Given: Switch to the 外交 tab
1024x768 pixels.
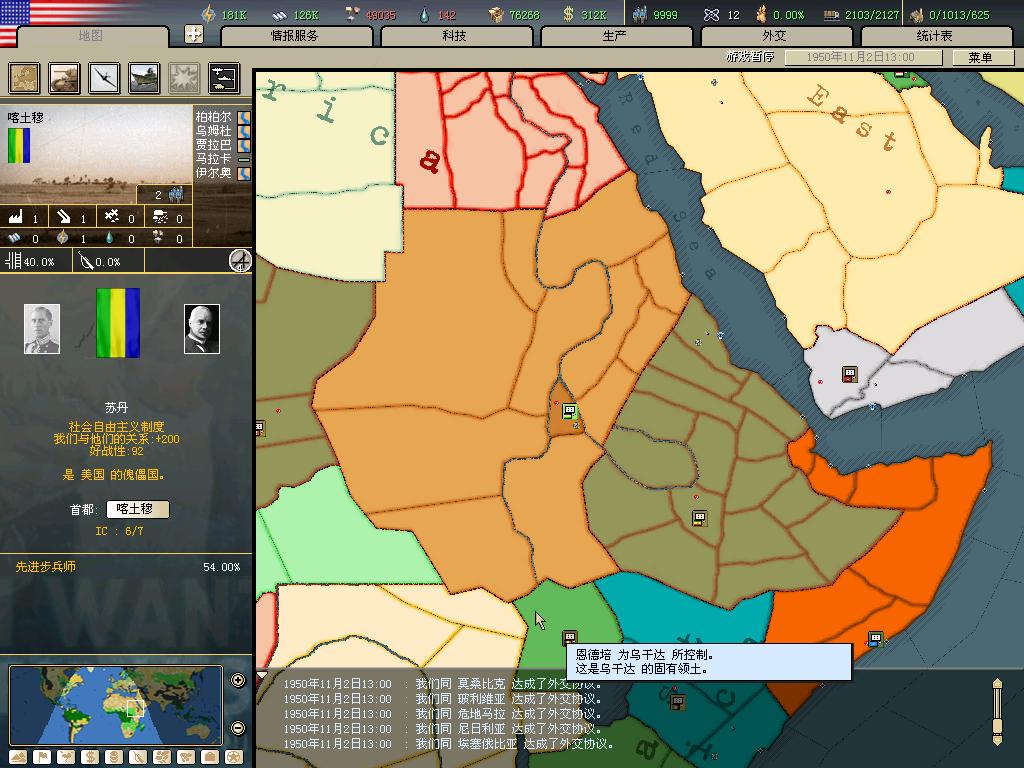Looking at the screenshot, I should [774, 36].
